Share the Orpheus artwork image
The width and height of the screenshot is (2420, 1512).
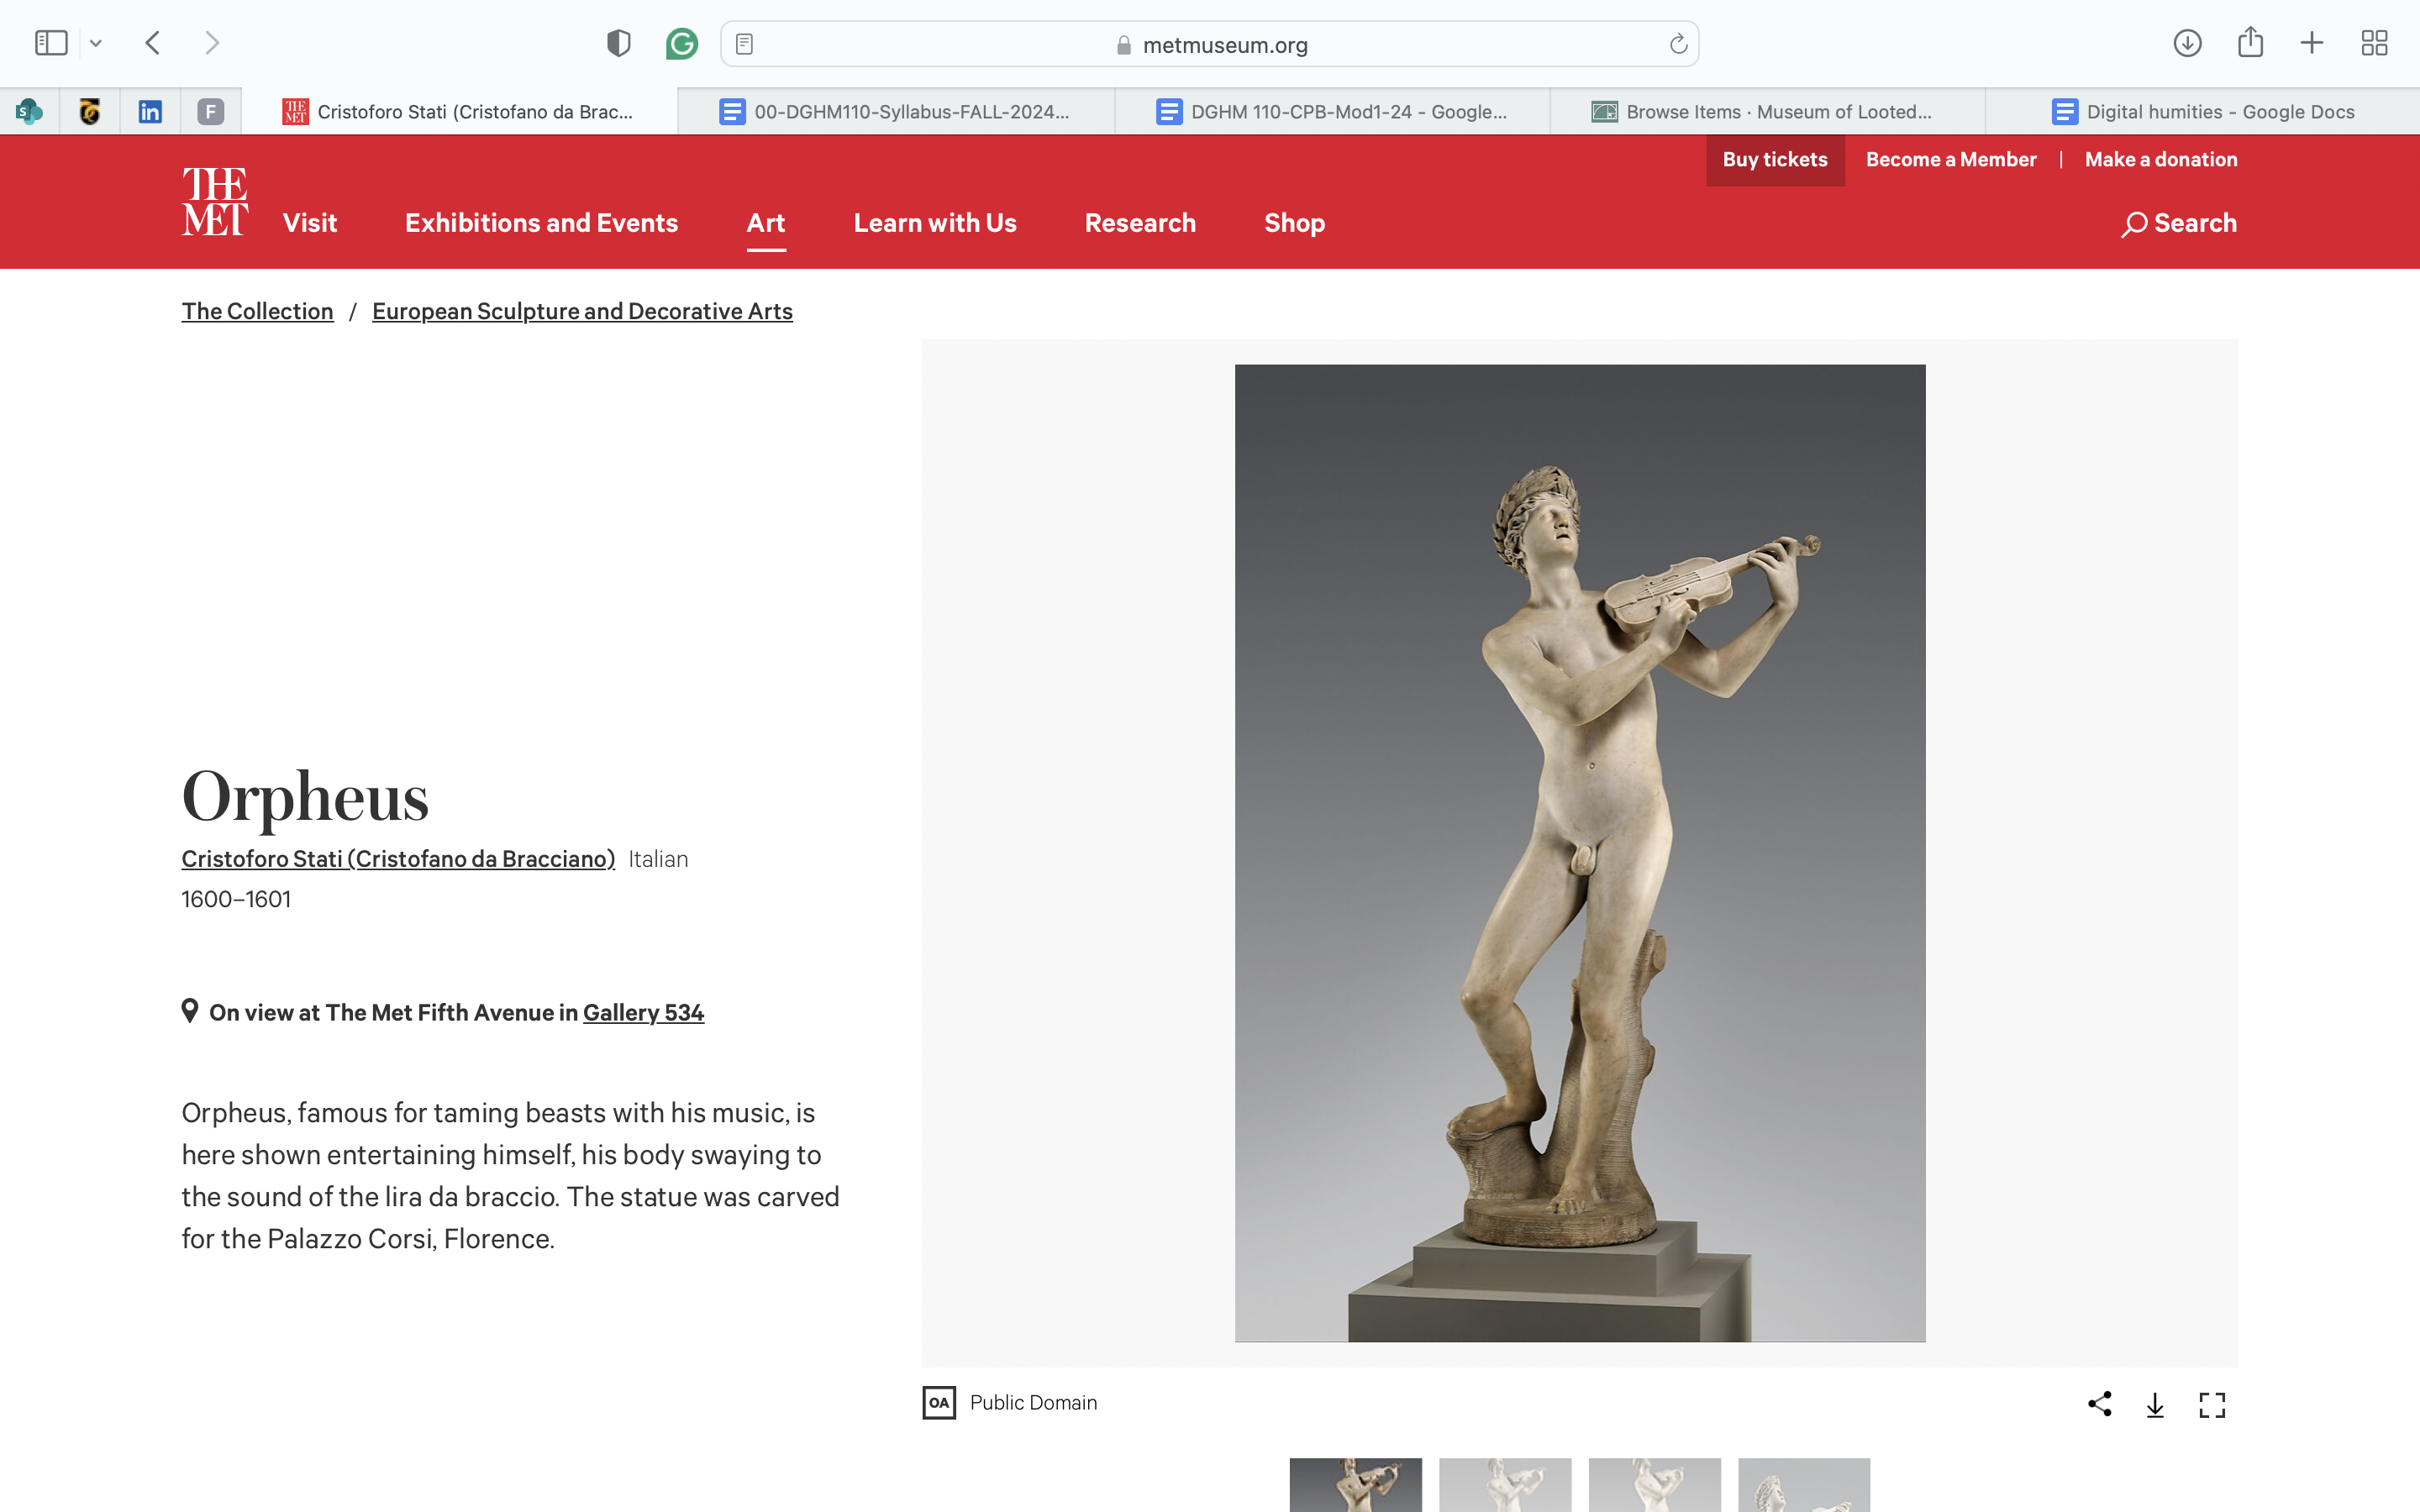click(x=2100, y=1404)
